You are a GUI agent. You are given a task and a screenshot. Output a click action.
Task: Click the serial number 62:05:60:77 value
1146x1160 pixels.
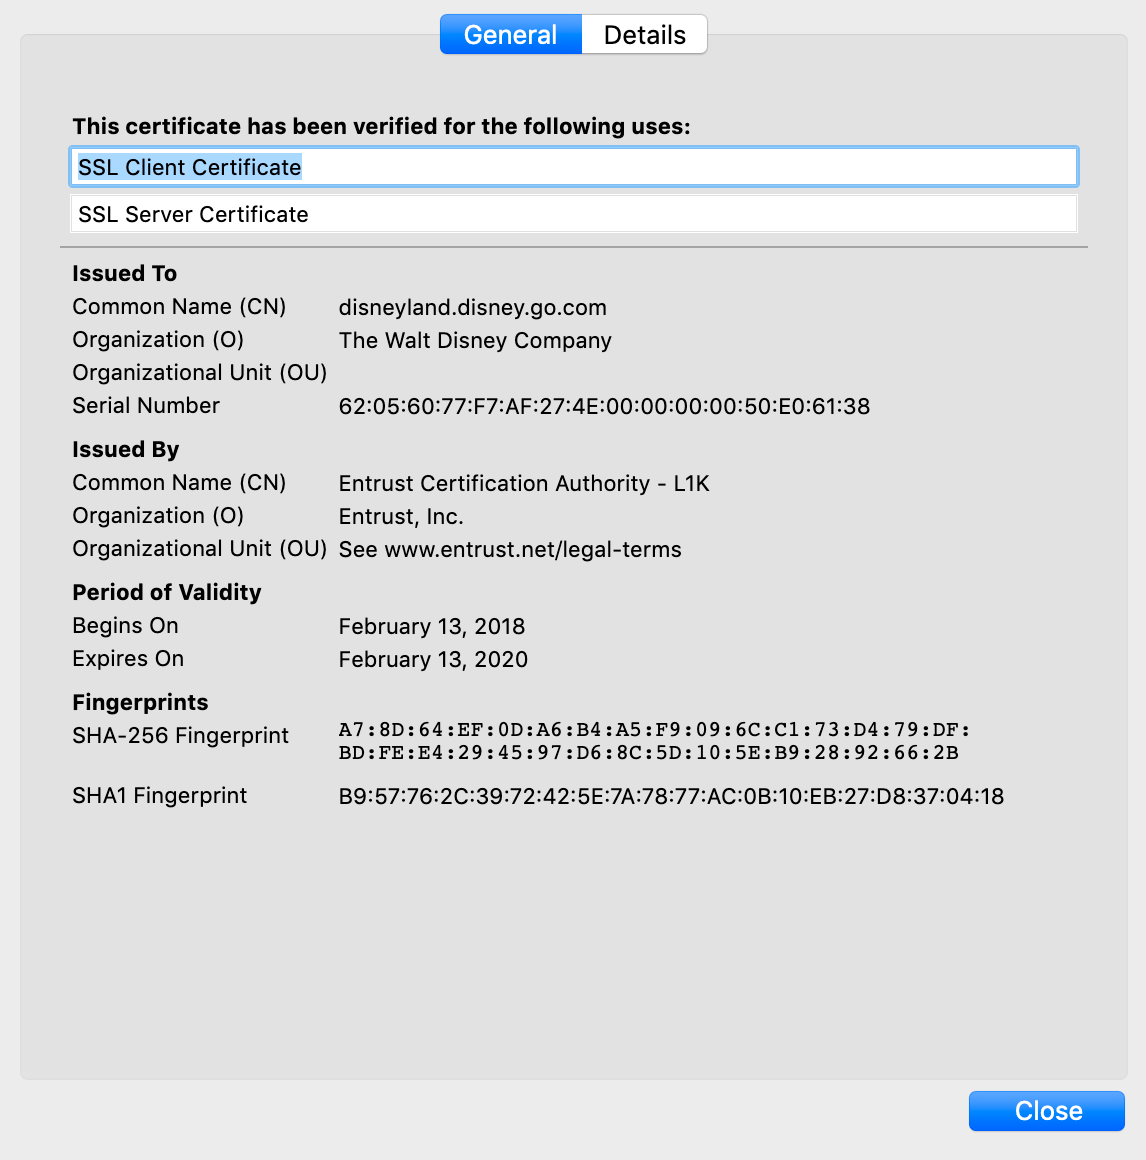click(604, 406)
